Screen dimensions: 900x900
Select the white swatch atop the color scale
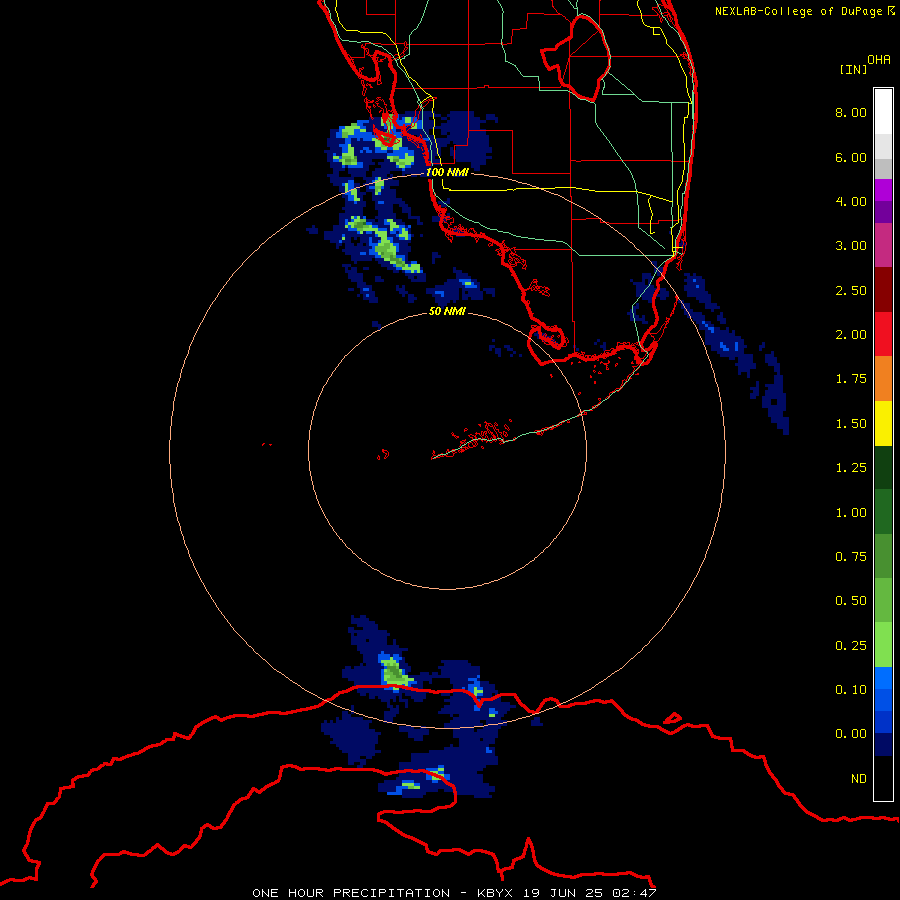point(883,111)
